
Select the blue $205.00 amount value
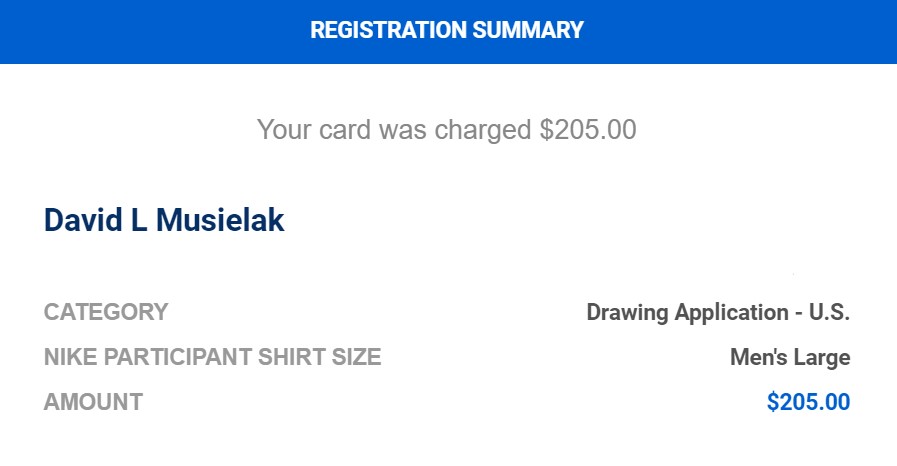[808, 402]
